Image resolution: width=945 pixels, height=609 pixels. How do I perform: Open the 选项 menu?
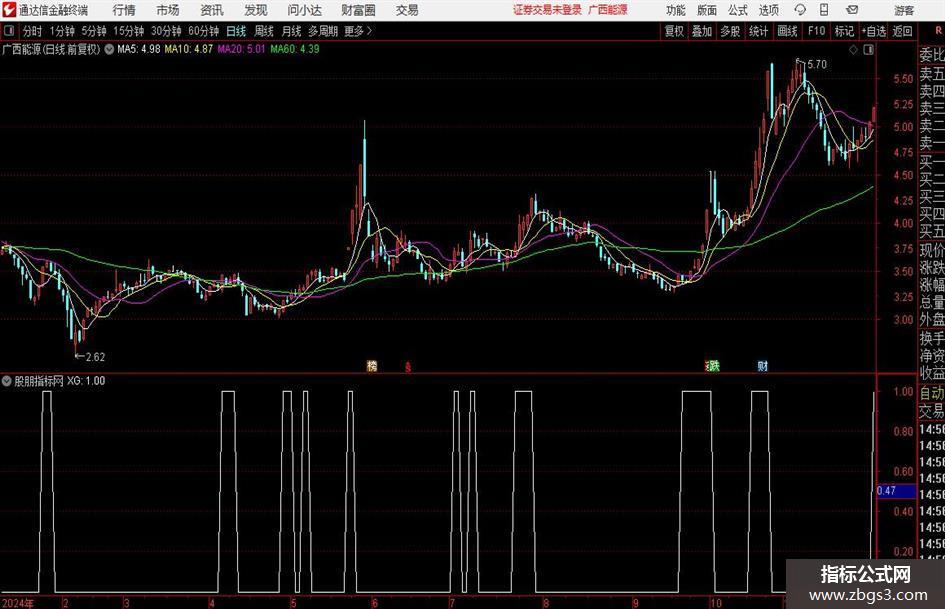[768, 10]
